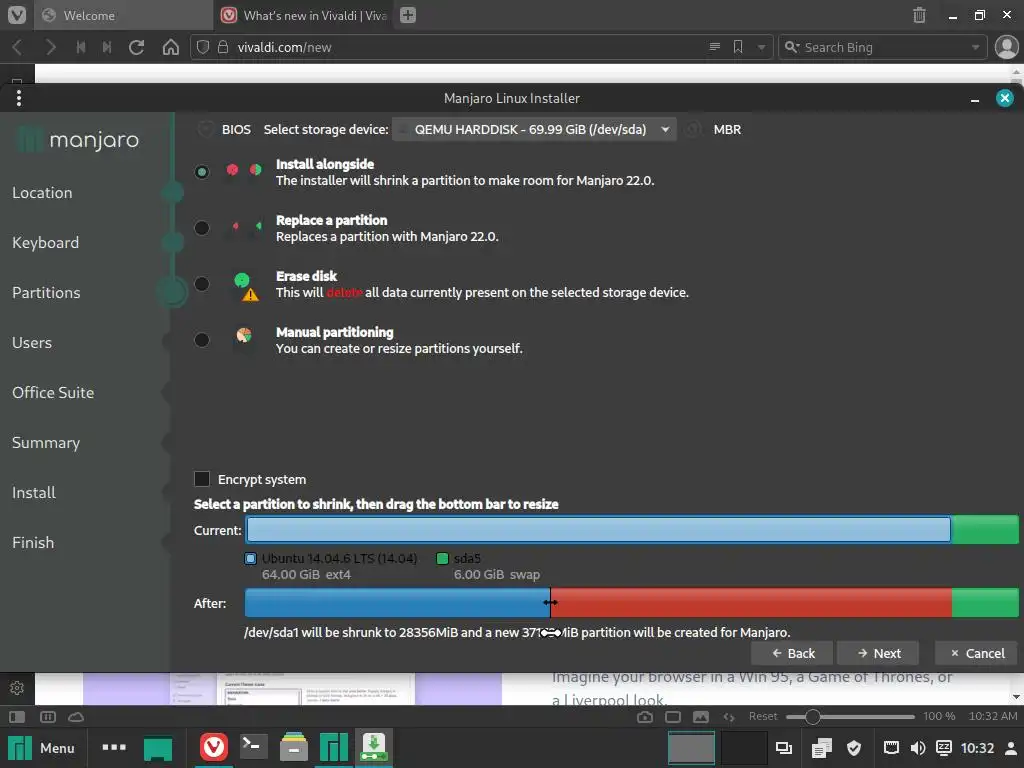Screen dimensions: 1024x768
Task: Click the Location step in installer sidebar
Action: tap(42, 193)
